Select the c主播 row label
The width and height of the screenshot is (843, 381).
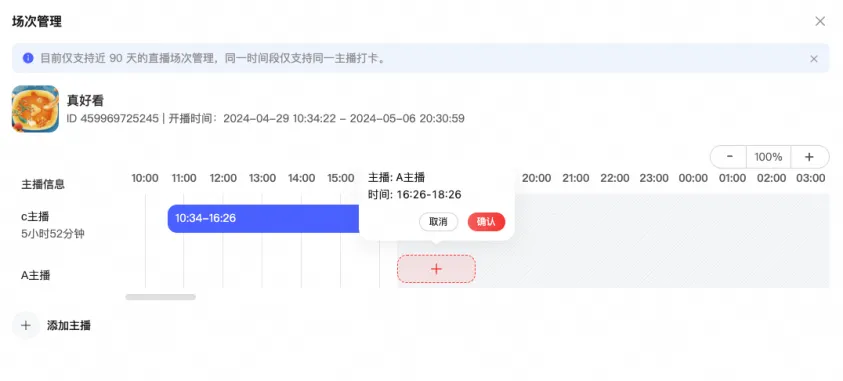35,217
